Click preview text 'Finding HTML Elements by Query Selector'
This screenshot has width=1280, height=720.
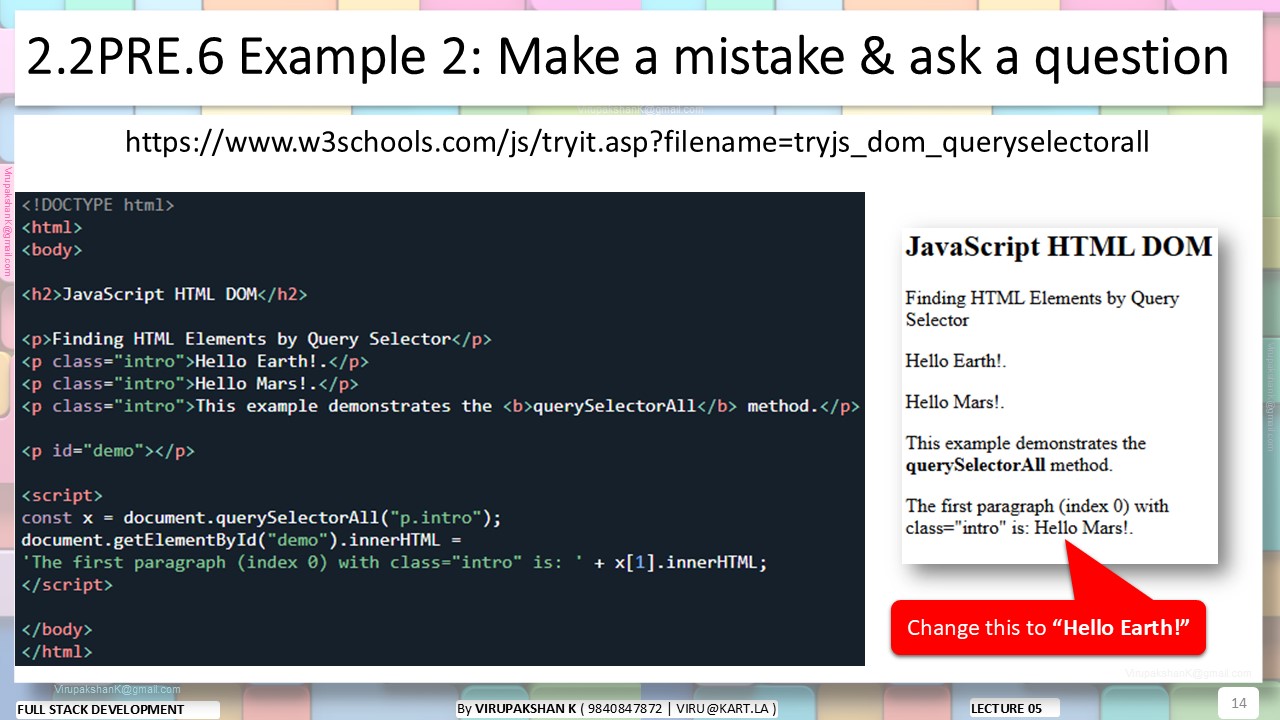[x=1042, y=309]
